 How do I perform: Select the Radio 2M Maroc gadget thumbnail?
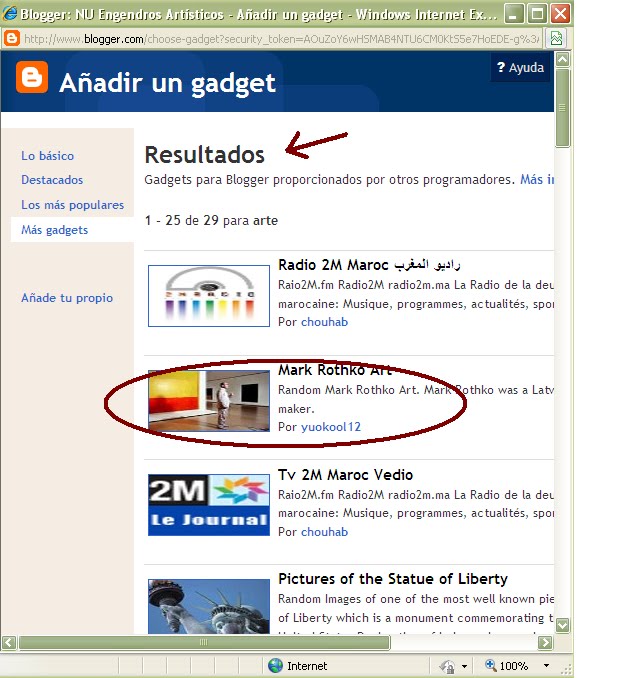(209, 296)
